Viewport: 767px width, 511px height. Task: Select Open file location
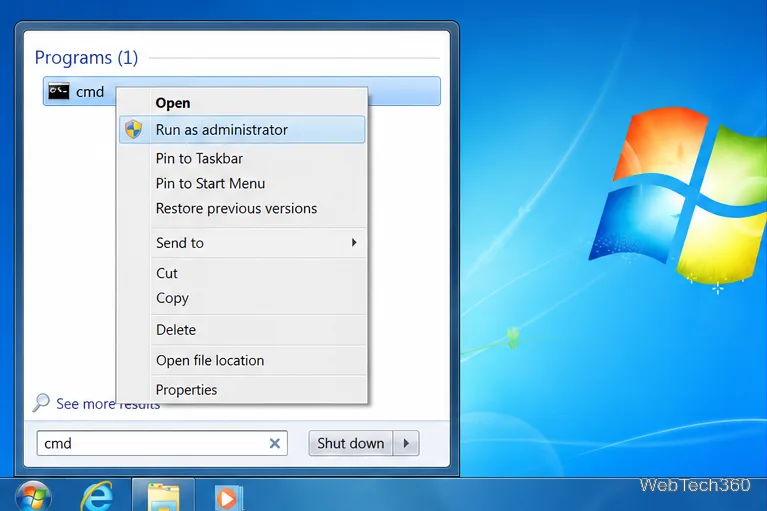tap(242, 360)
